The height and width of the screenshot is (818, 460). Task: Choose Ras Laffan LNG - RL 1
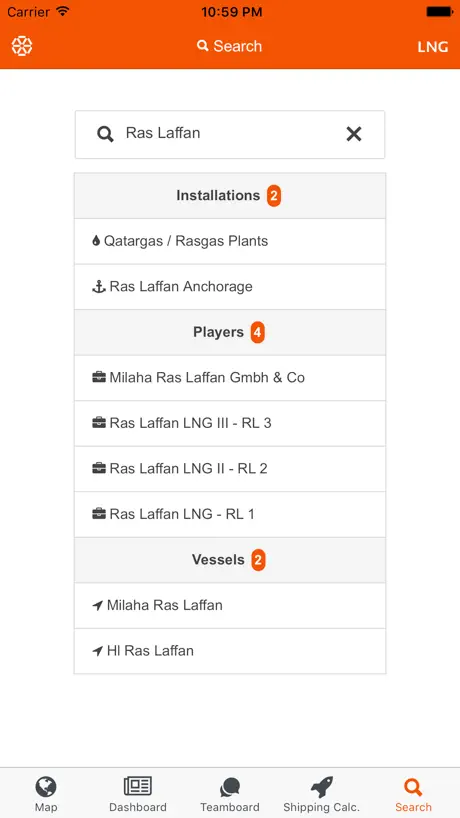pyautogui.click(x=230, y=514)
